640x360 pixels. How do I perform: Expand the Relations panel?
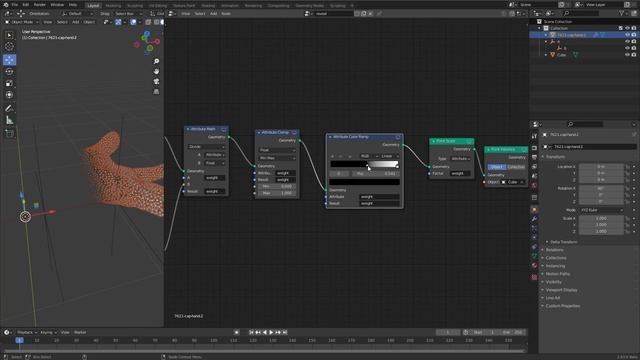(x=554, y=250)
